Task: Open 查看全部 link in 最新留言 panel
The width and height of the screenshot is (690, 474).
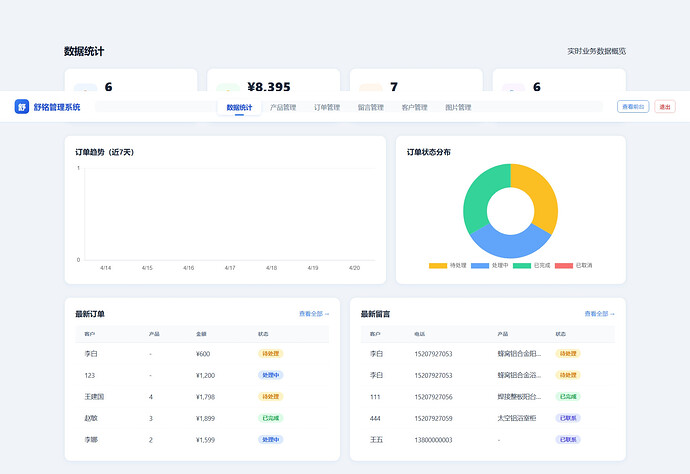Action: click(x=599, y=314)
